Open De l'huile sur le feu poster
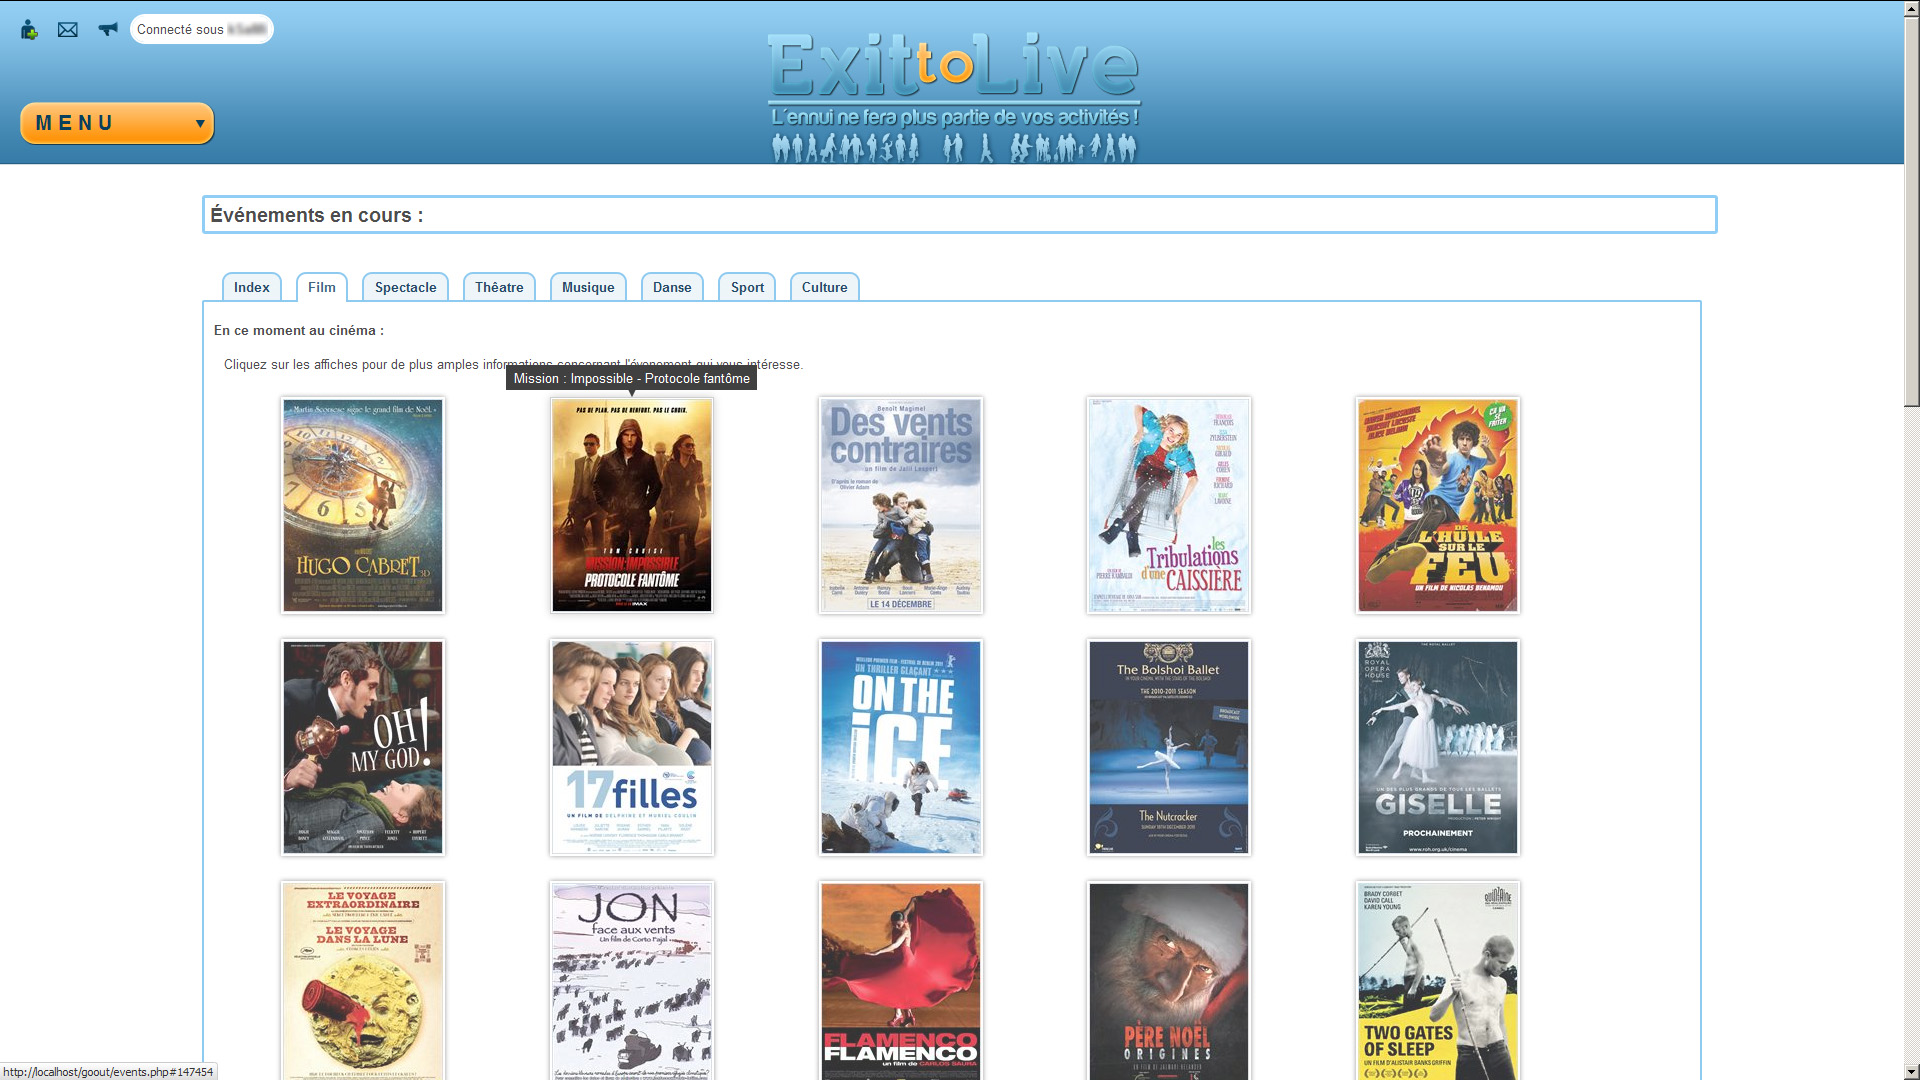The width and height of the screenshot is (1920, 1080). coord(1438,505)
